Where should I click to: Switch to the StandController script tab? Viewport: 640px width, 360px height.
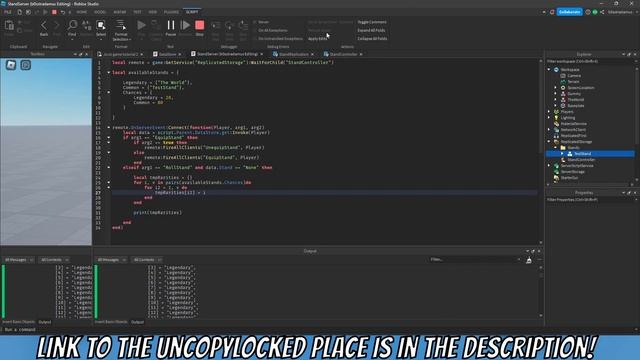343,54
